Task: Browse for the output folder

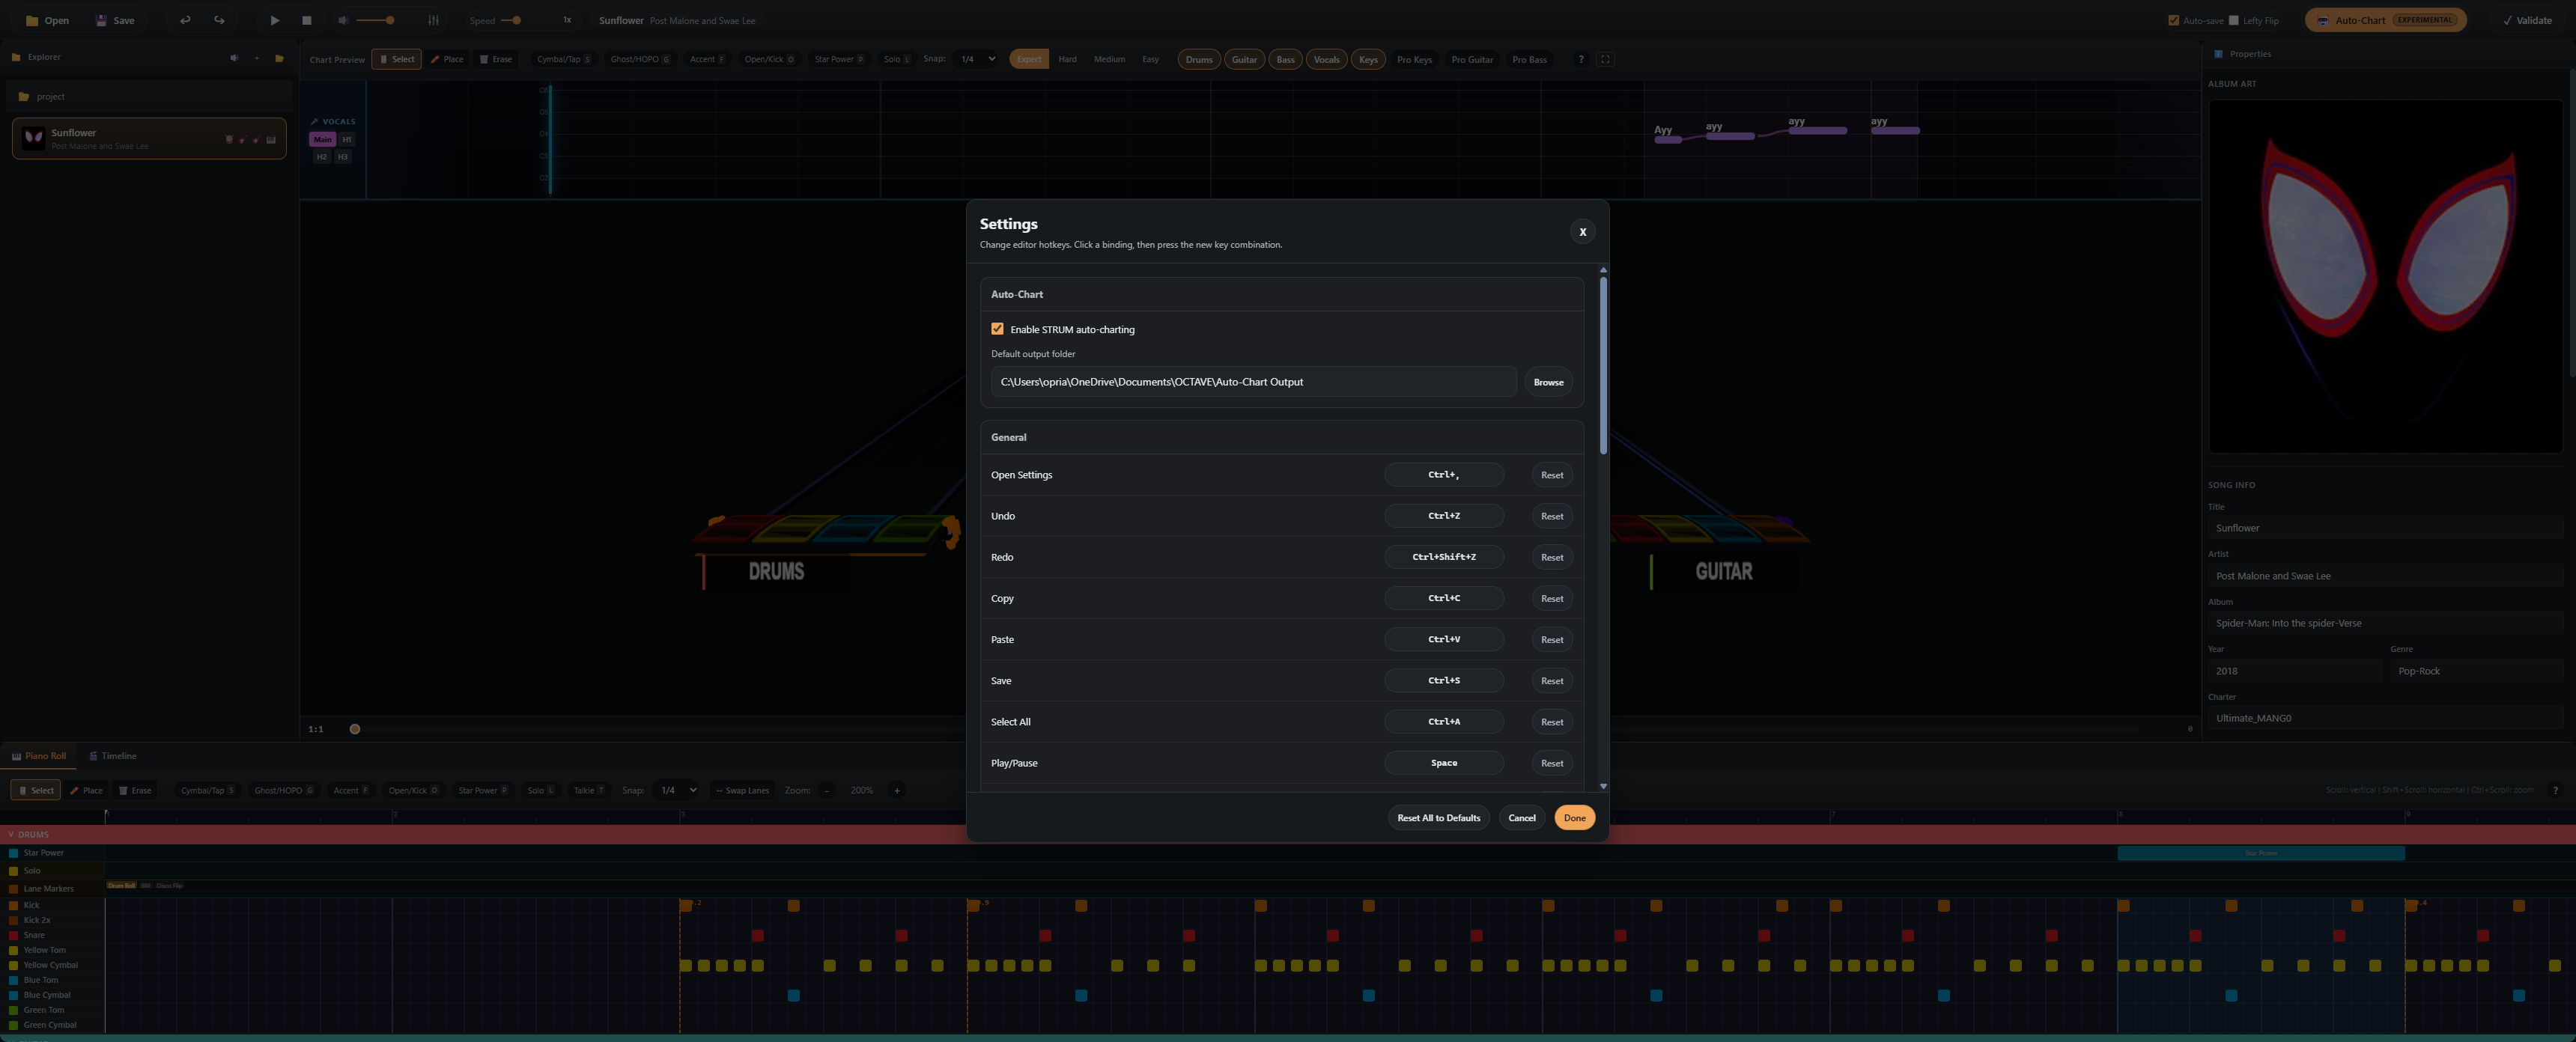Action: pyautogui.click(x=1548, y=382)
